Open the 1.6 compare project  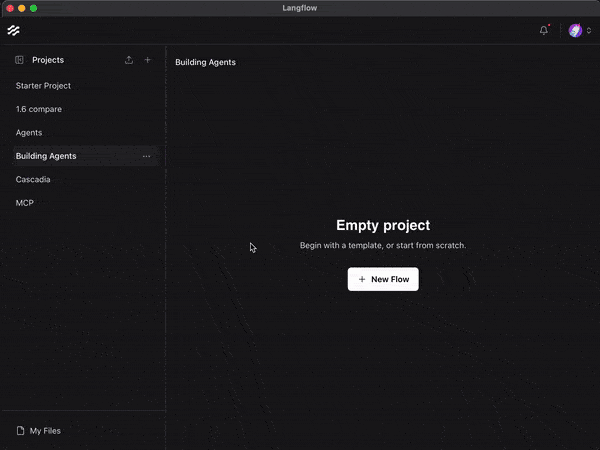coord(85,109)
